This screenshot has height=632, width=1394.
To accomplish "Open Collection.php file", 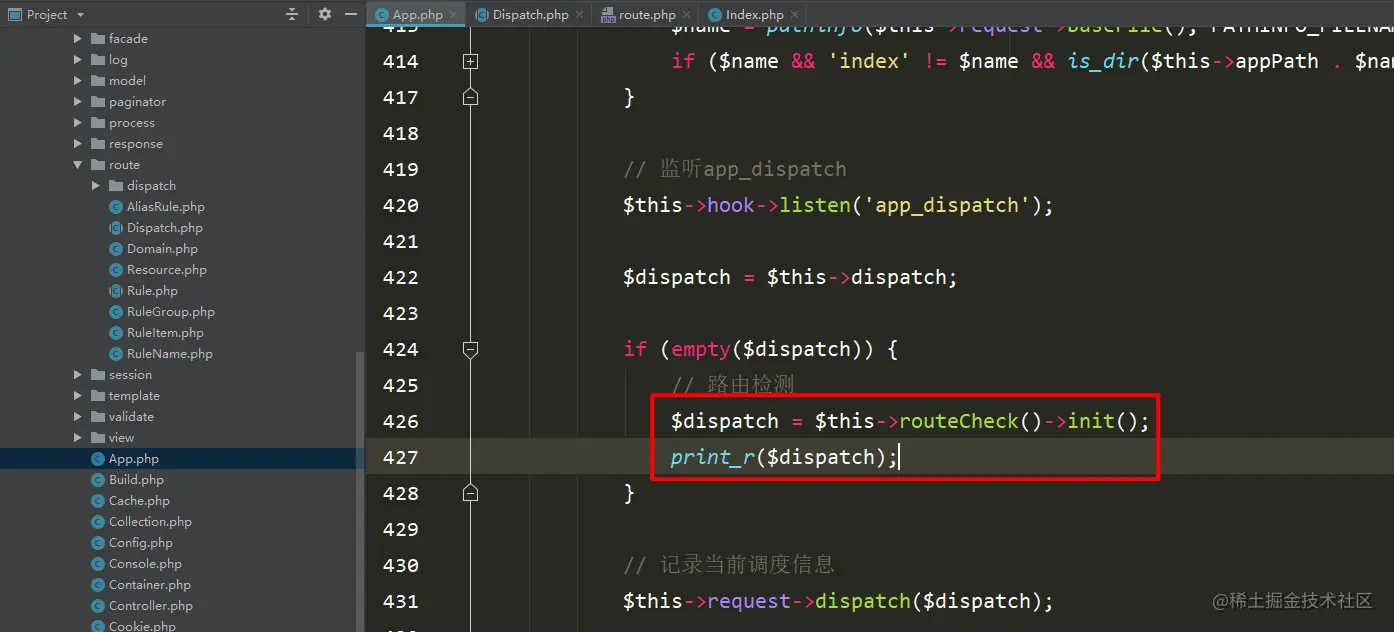I will point(150,522).
